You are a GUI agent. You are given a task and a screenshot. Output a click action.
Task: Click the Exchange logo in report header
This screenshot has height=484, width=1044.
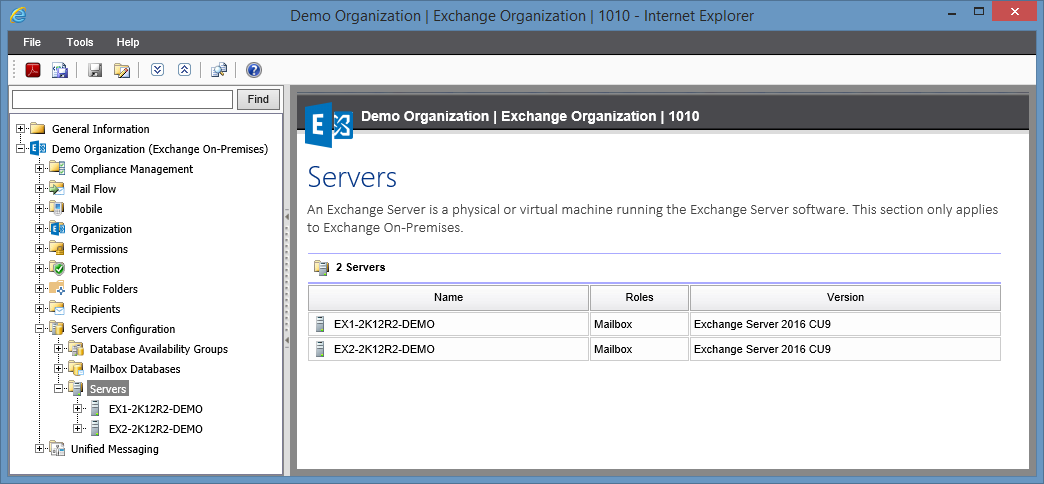(x=328, y=125)
